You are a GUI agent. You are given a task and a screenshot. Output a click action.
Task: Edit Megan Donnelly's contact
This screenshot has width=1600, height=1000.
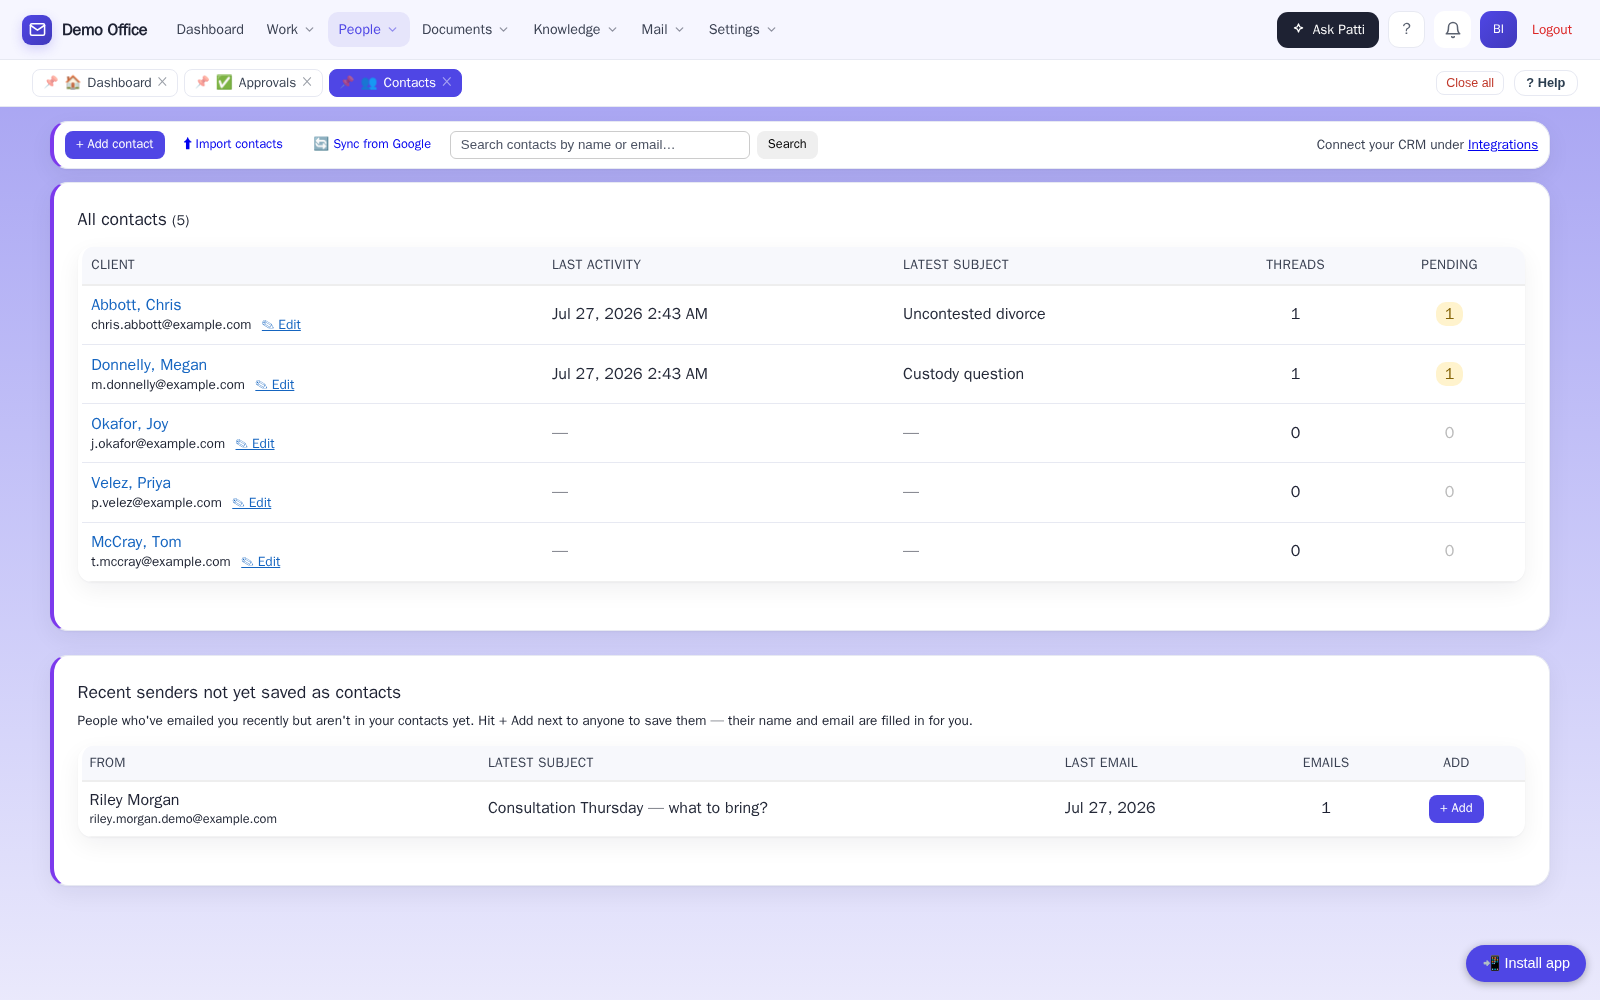click(275, 385)
